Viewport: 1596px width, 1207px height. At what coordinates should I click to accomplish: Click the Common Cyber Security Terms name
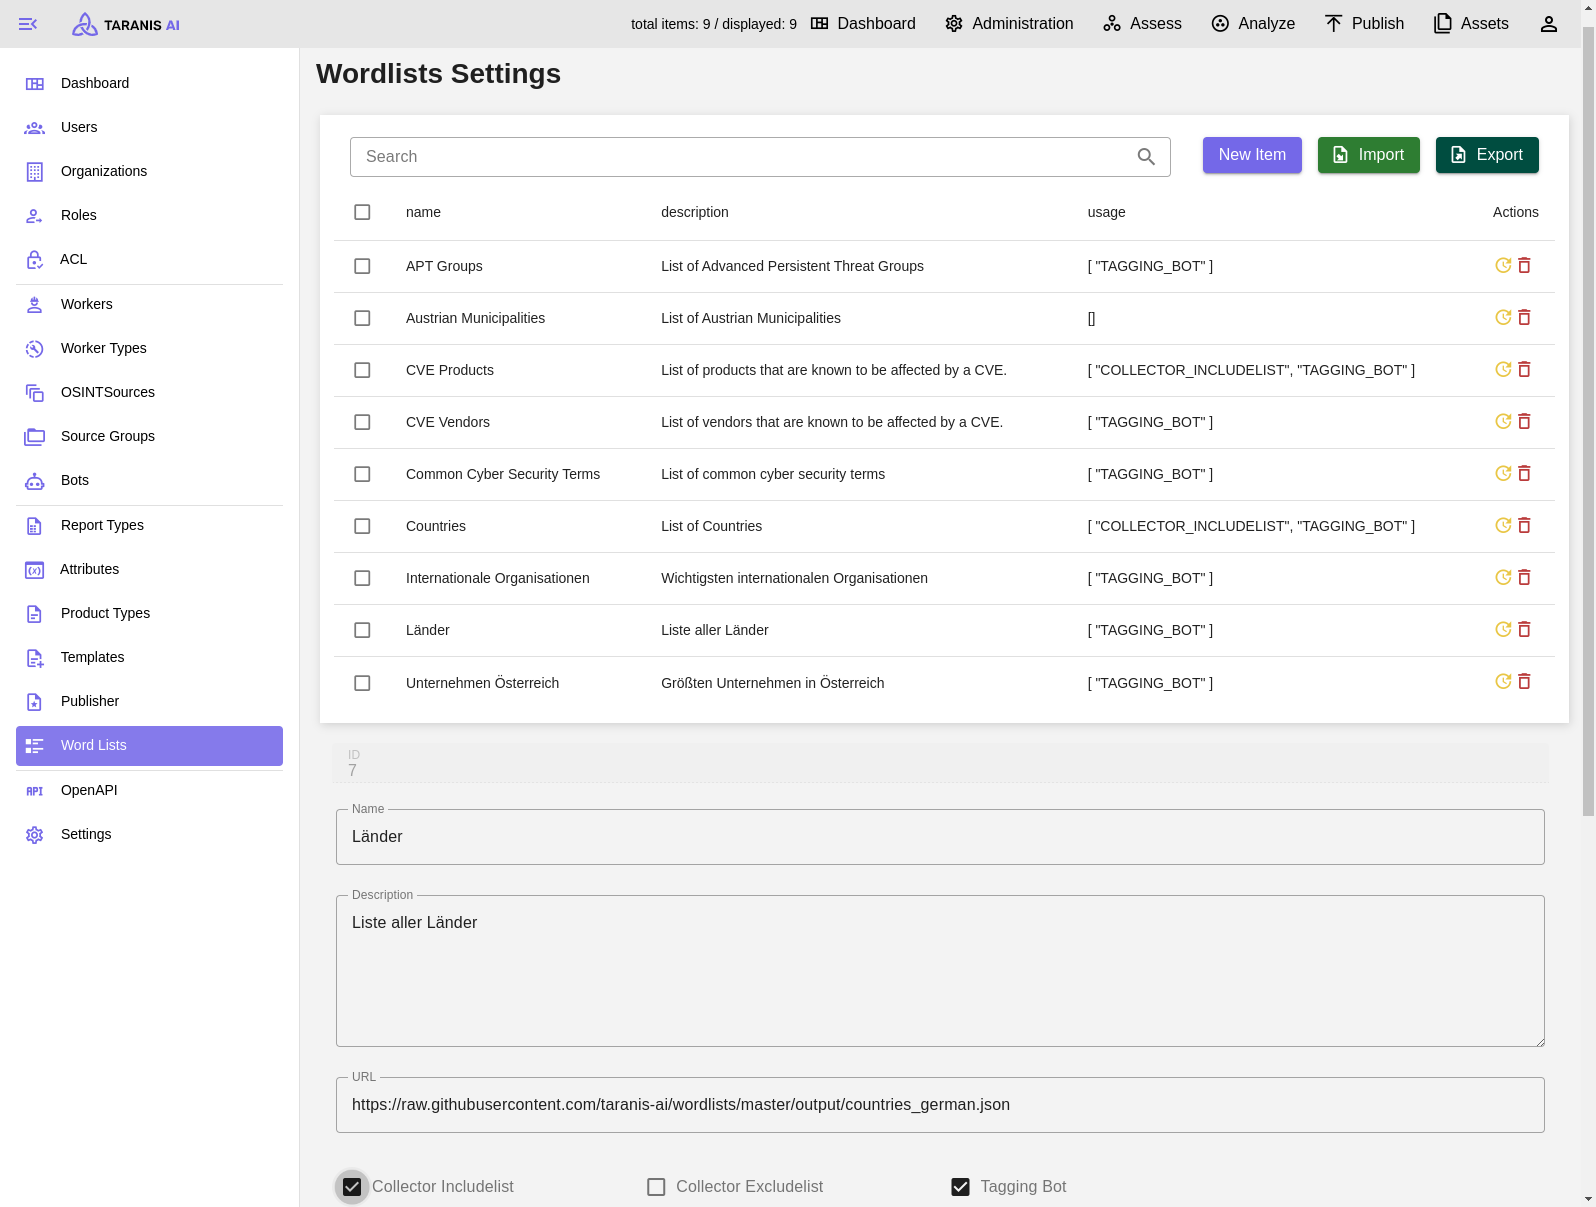click(x=503, y=474)
